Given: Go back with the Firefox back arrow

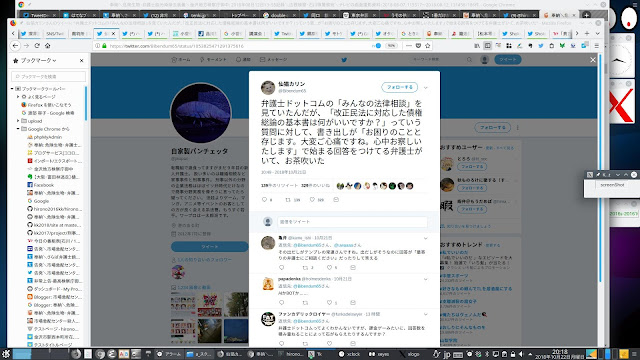Looking at the screenshot, I should 15,46.
